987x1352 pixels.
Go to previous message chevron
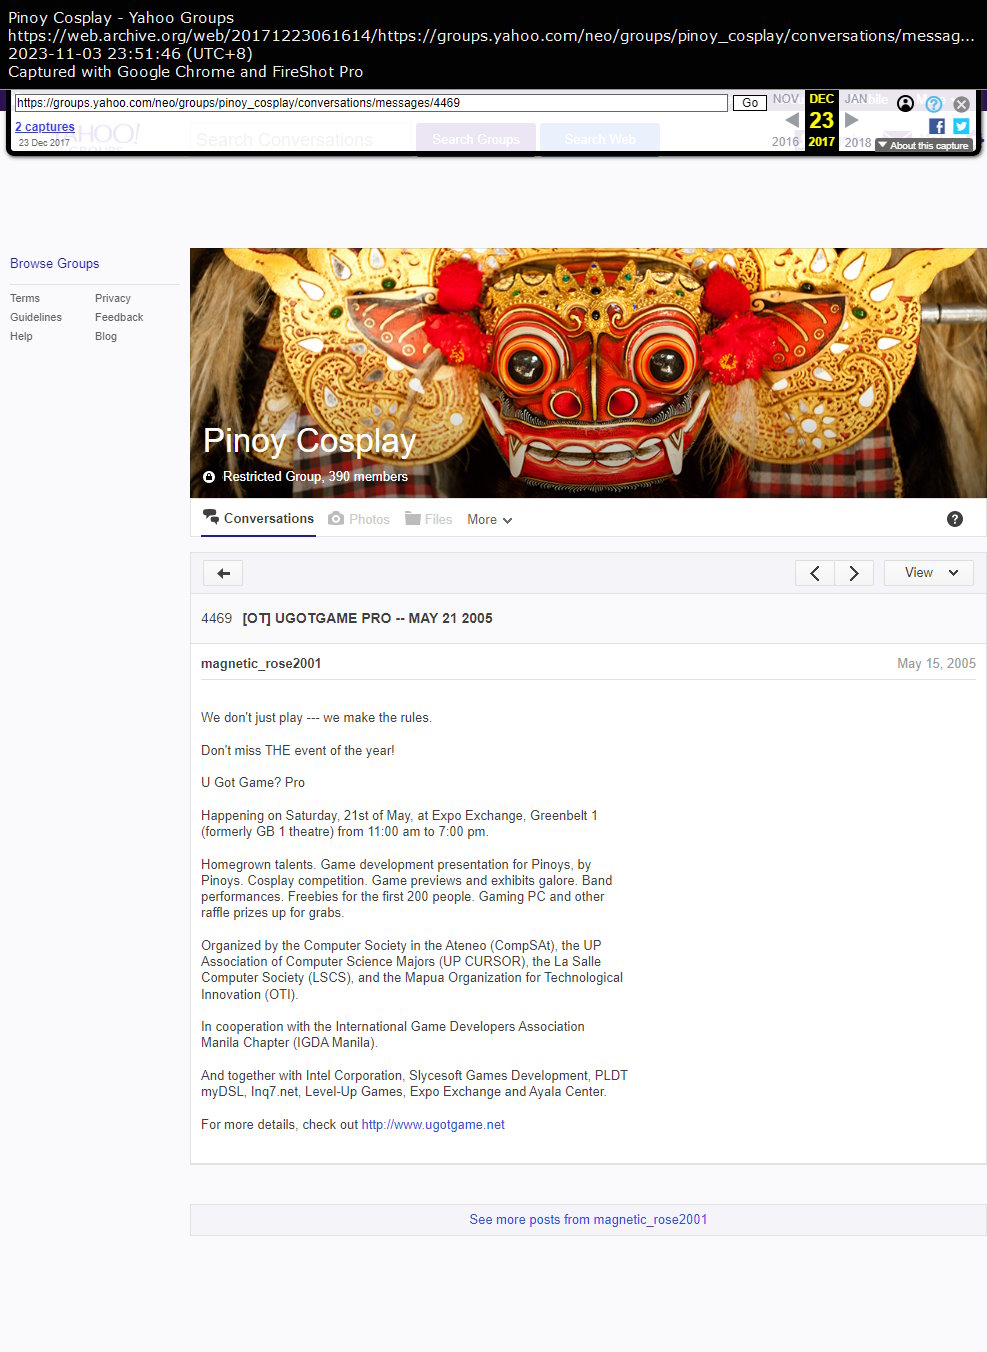click(815, 573)
